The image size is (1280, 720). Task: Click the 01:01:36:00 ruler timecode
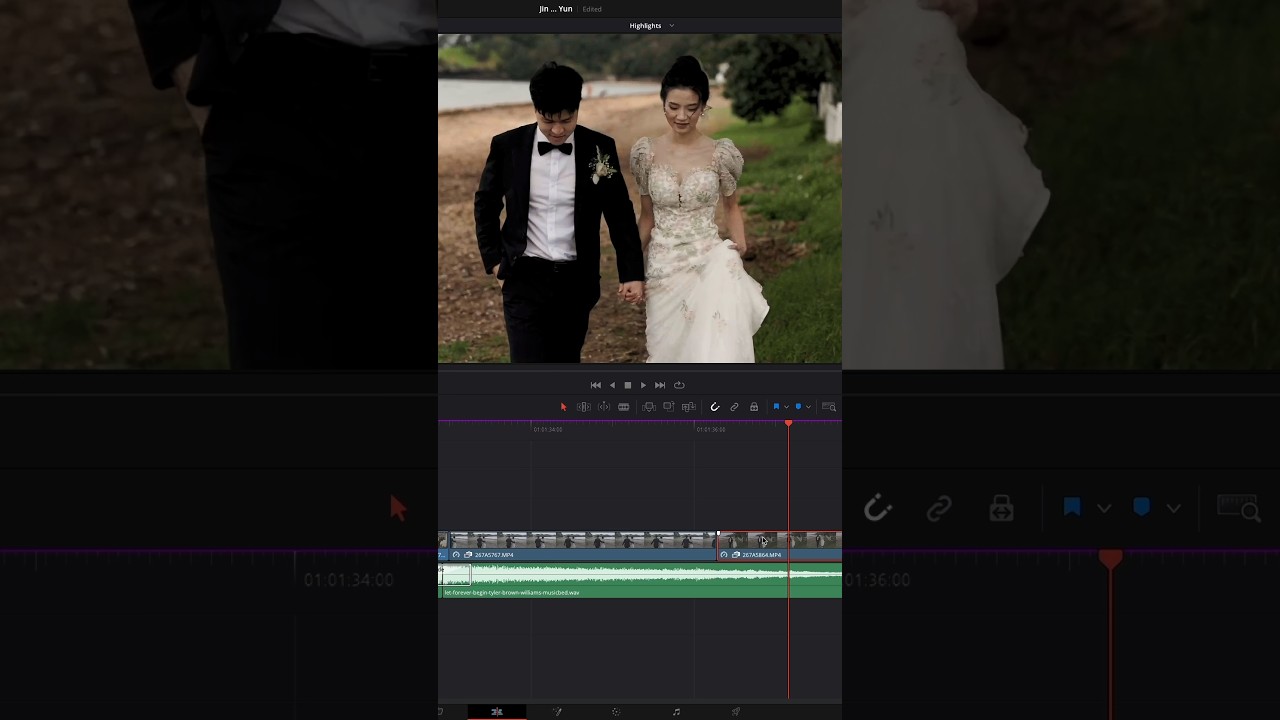pyautogui.click(x=711, y=430)
